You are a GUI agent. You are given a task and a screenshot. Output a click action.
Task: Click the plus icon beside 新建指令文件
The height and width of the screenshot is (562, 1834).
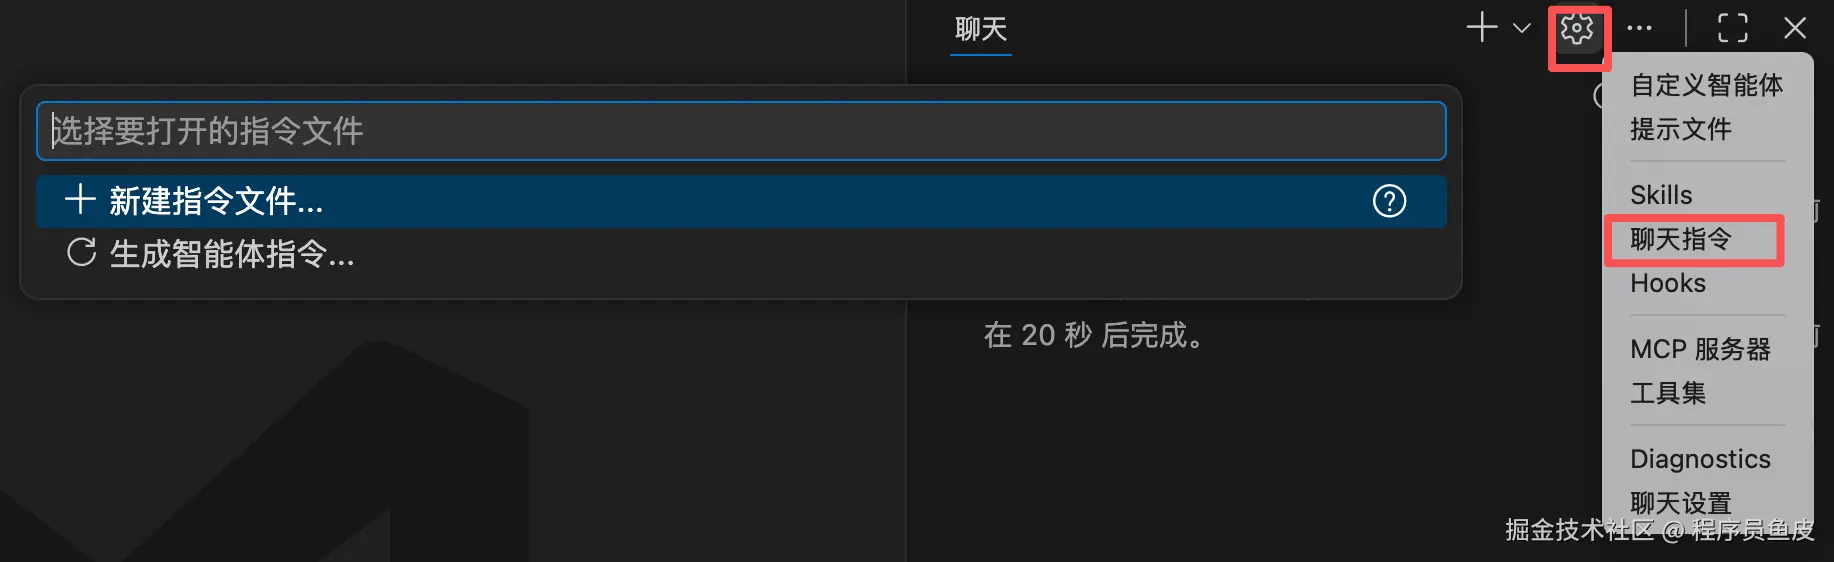pos(80,200)
